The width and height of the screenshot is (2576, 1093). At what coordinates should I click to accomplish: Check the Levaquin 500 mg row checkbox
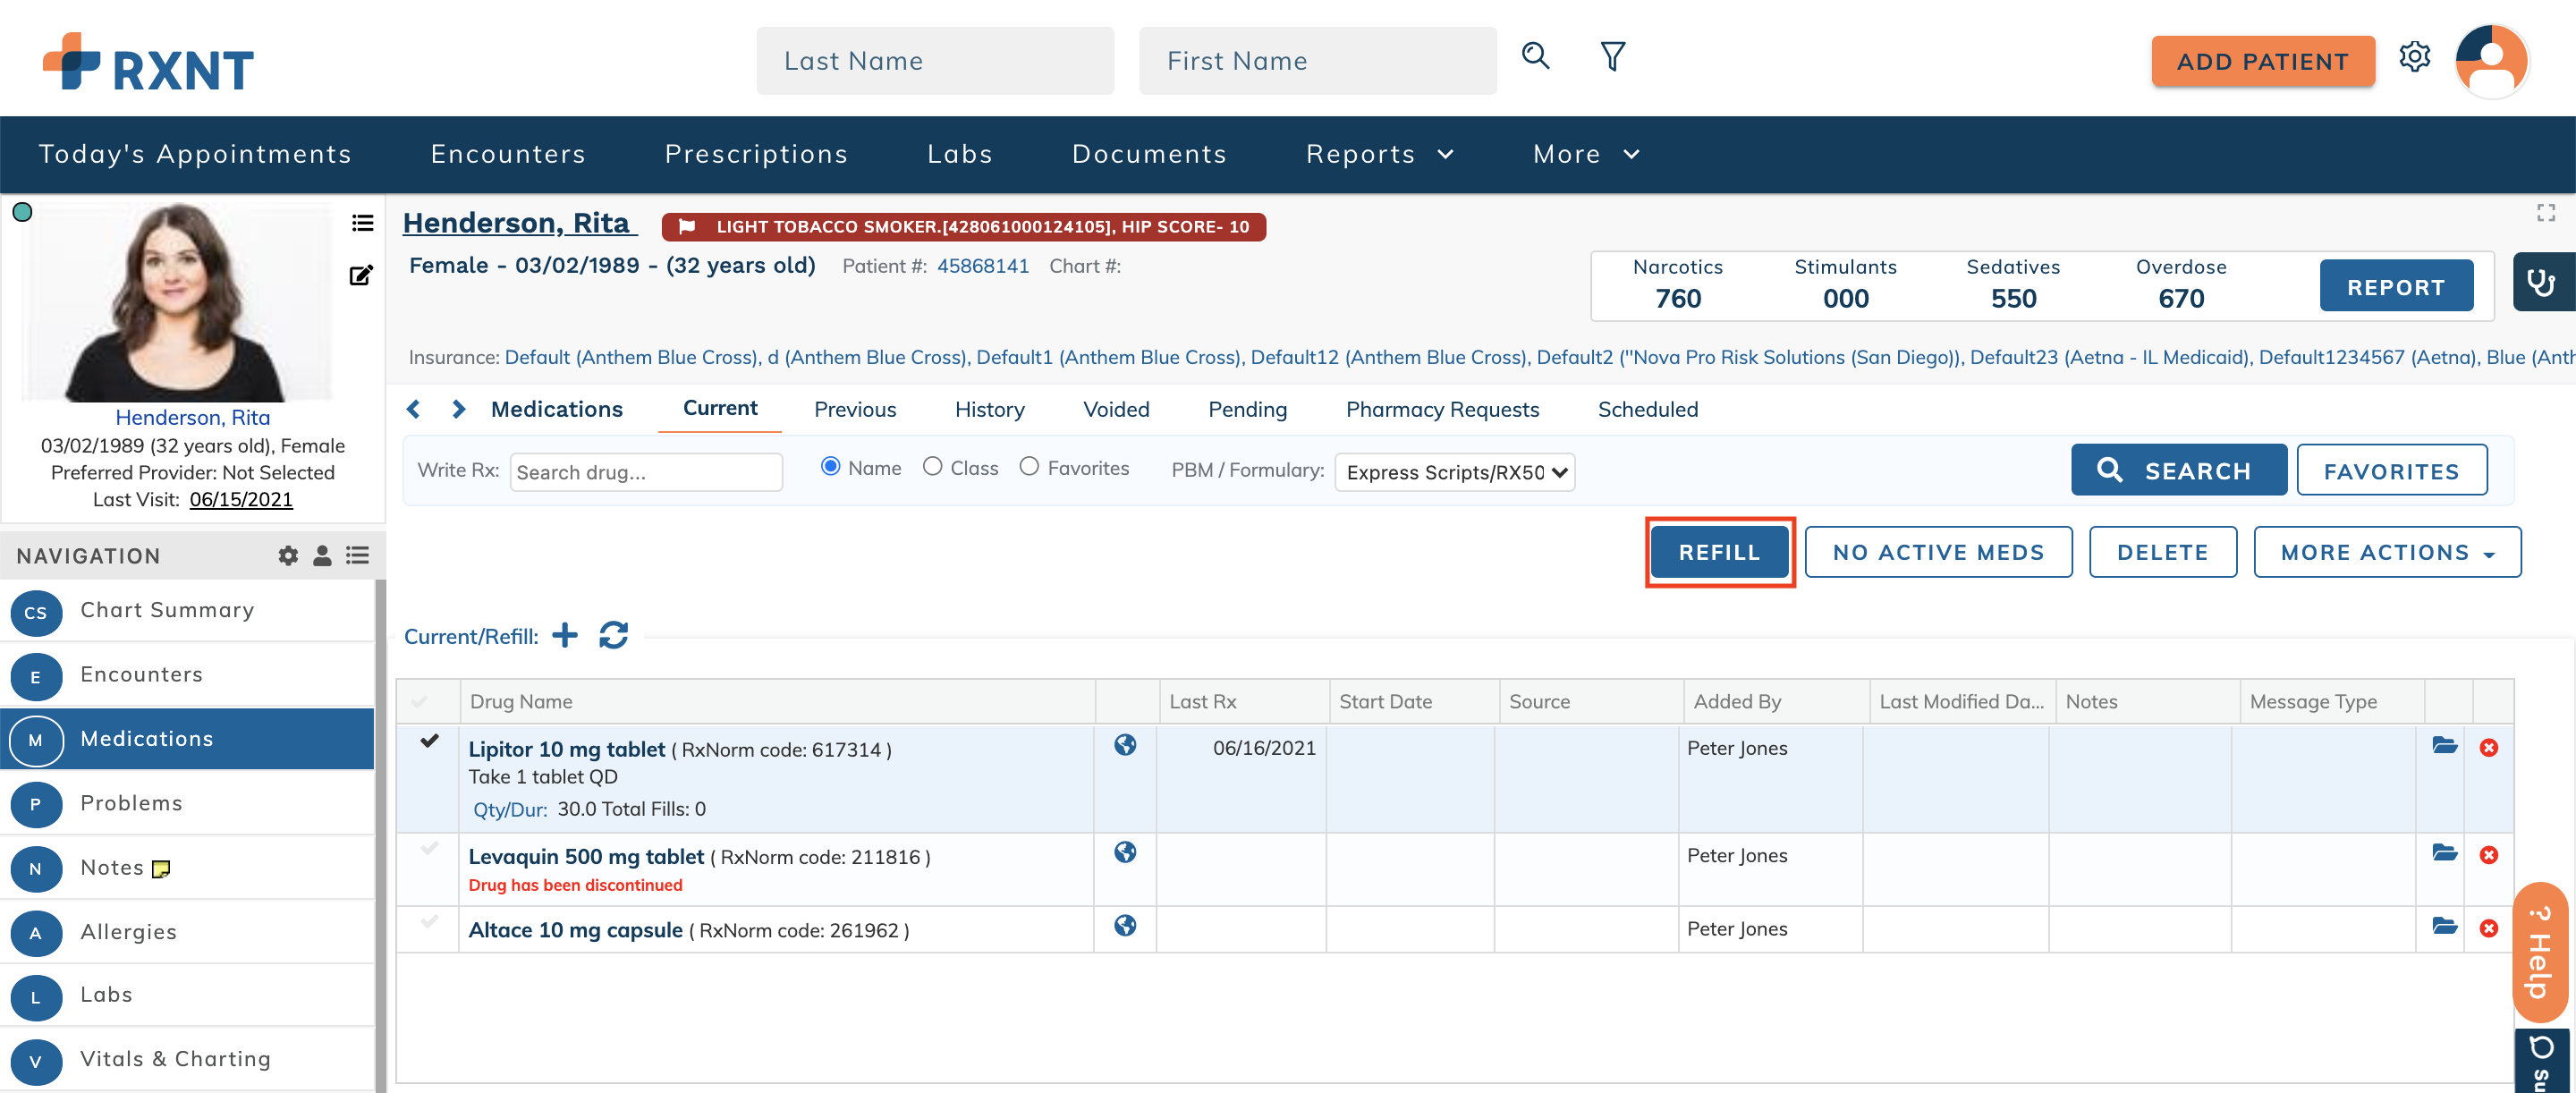point(429,849)
